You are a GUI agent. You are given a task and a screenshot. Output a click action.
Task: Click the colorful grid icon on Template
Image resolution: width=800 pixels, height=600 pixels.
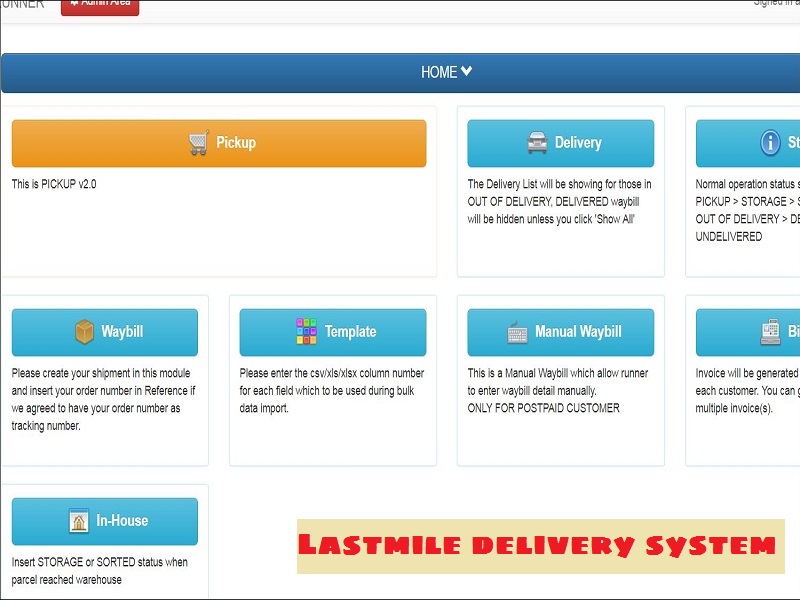tap(306, 332)
